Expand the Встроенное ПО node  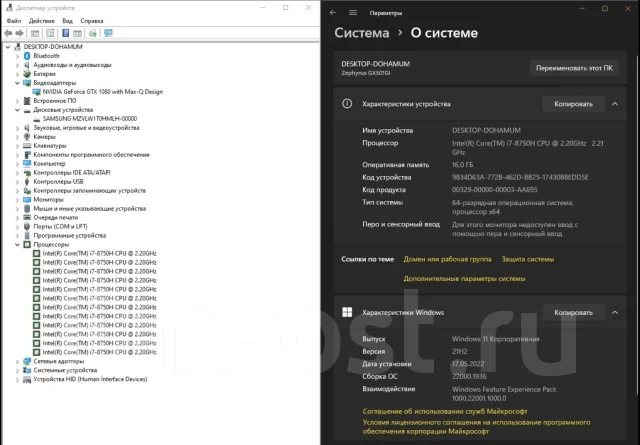[x=17, y=101]
